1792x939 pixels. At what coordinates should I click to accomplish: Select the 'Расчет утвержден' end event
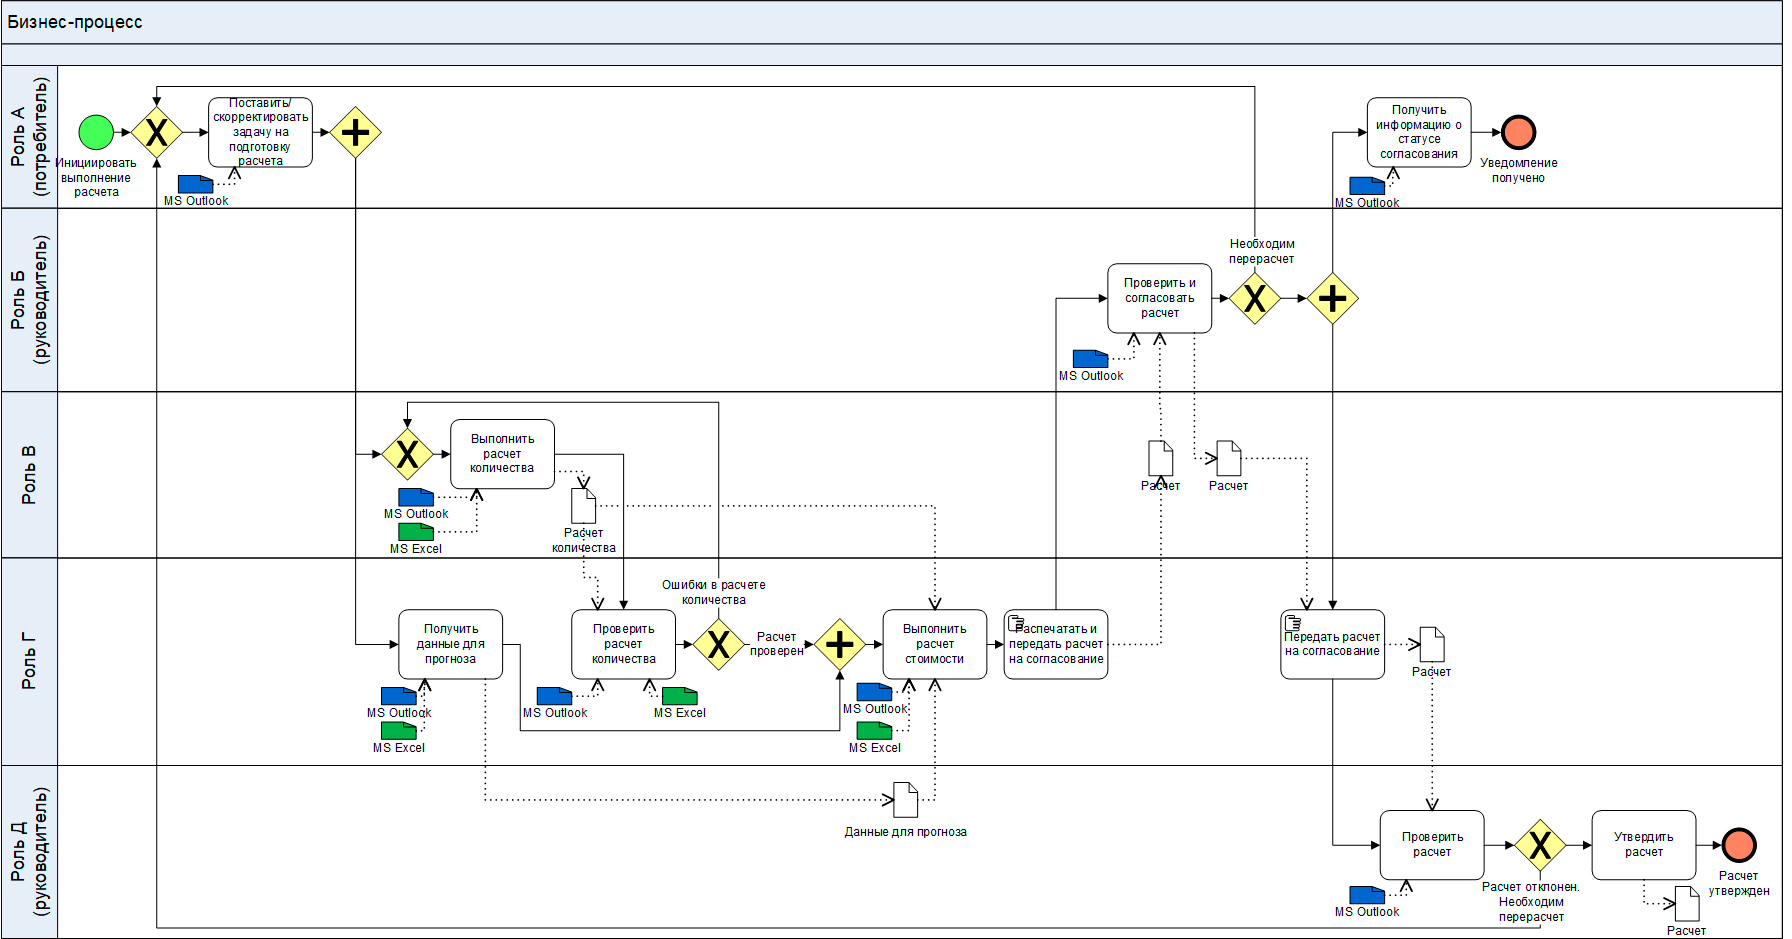(x=1739, y=845)
